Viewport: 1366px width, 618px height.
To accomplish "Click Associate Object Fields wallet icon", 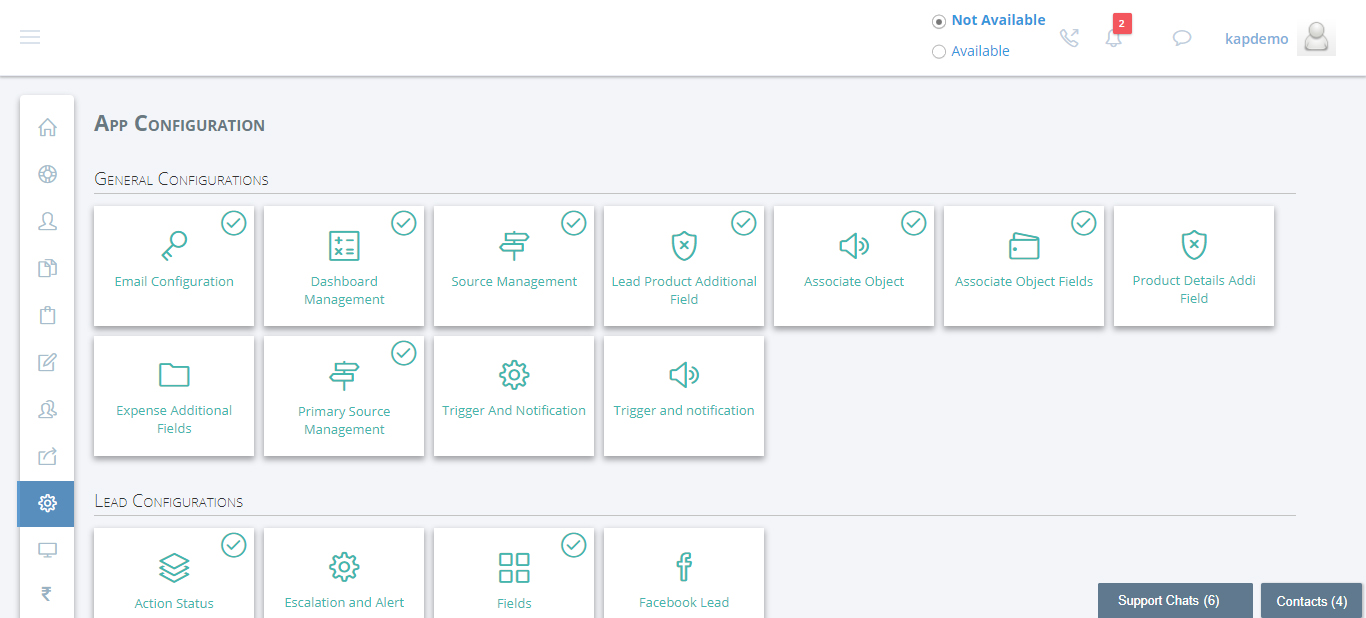I will click(x=1024, y=246).
